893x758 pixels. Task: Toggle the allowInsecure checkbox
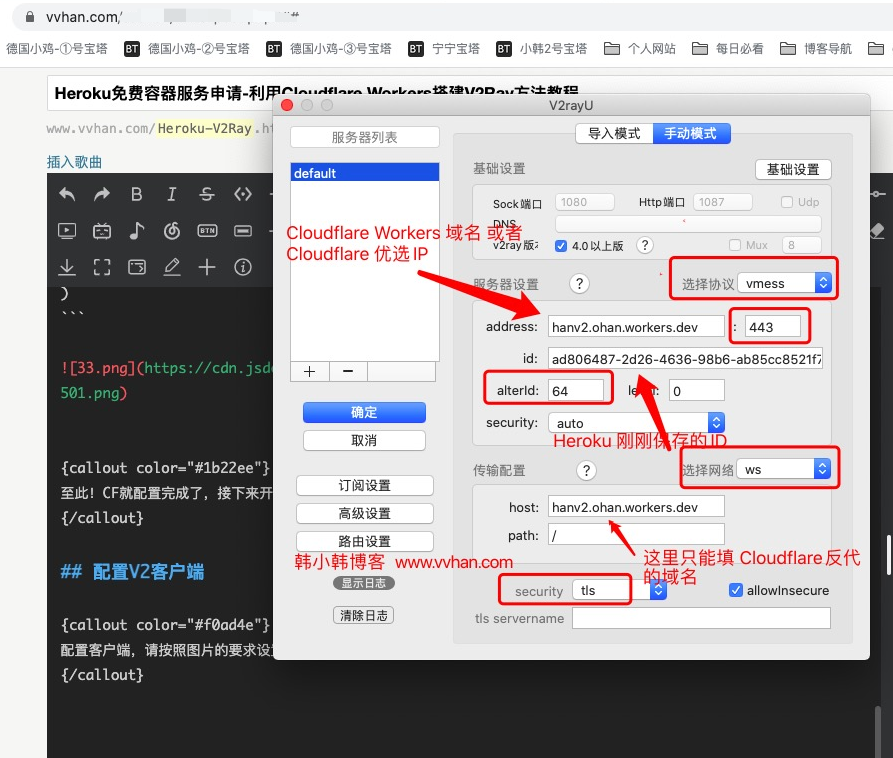tap(735, 590)
